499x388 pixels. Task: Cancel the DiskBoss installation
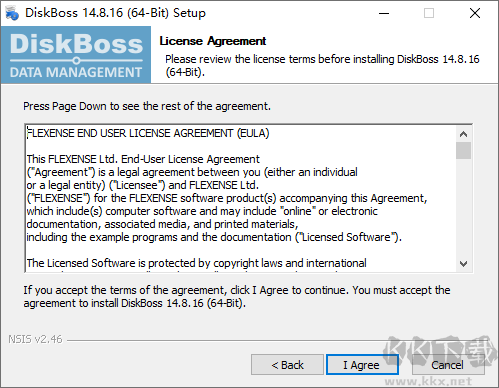[448, 365]
